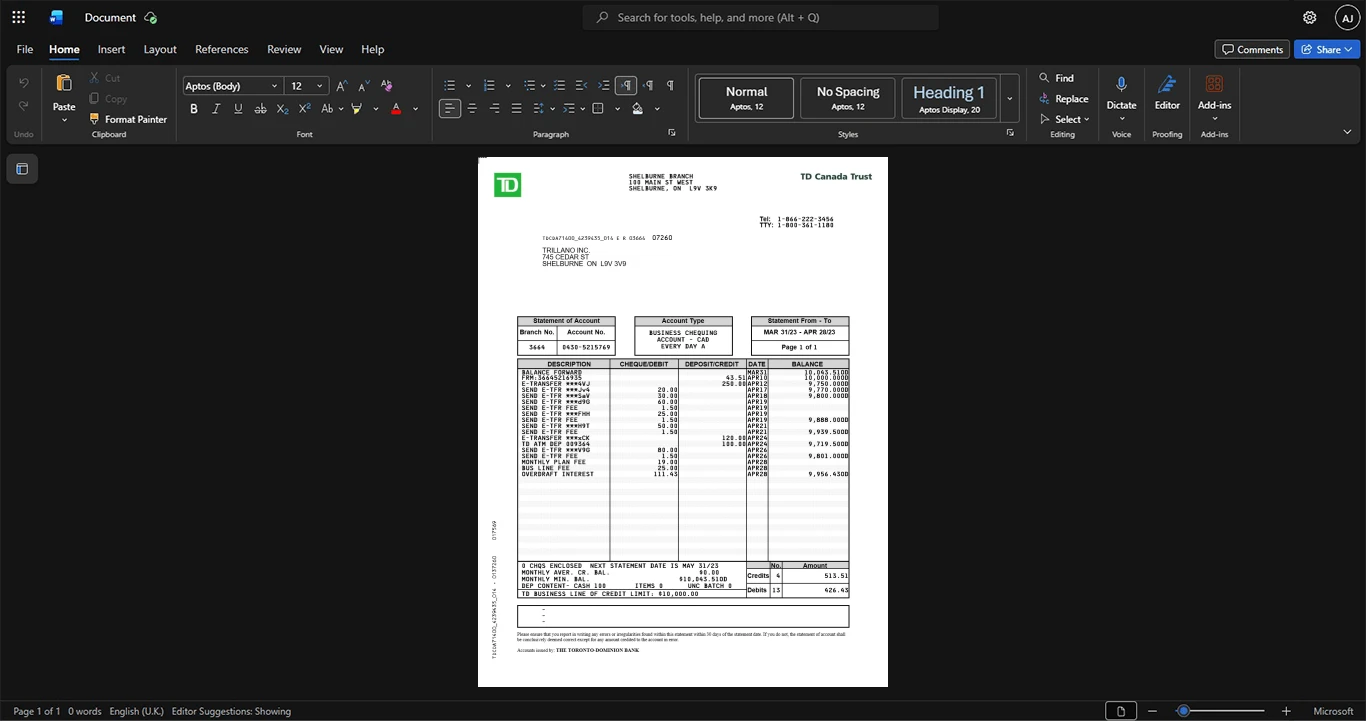This screenshot has width=1366, height=721.
Task: Clear formatting using the eraser icon
Action: 387,86
